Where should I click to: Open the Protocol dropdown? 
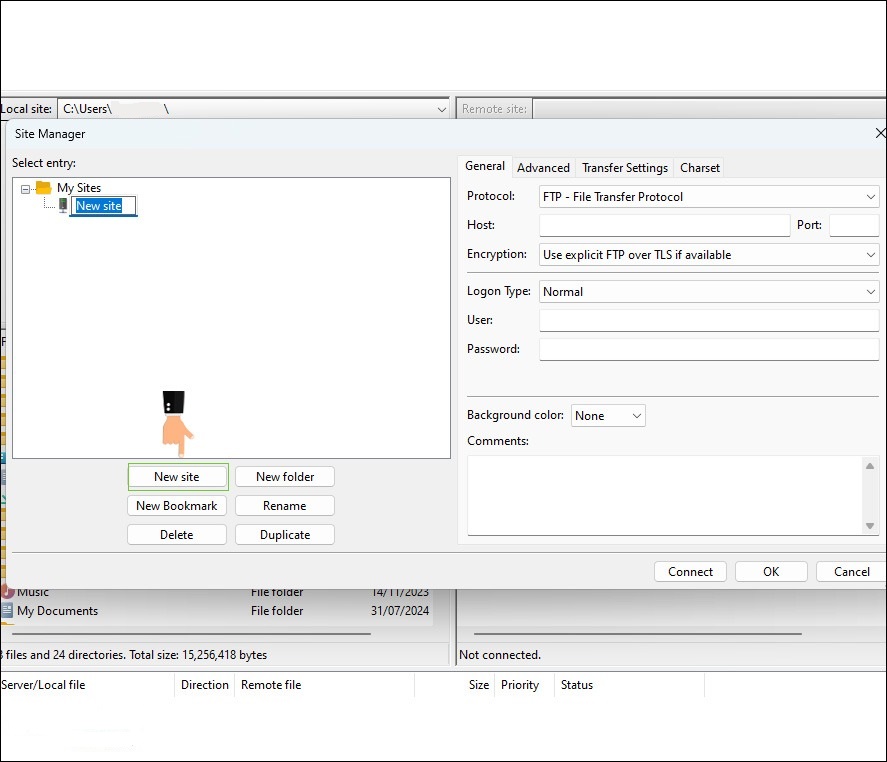(708, 197)
